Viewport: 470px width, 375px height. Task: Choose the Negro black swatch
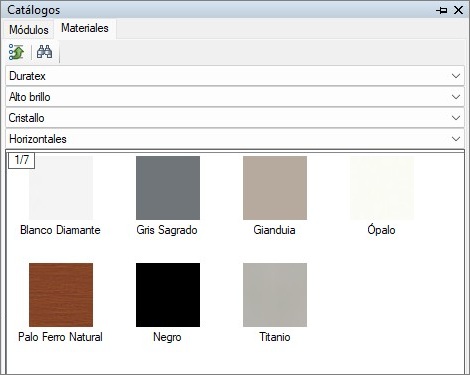pos(168,295)
